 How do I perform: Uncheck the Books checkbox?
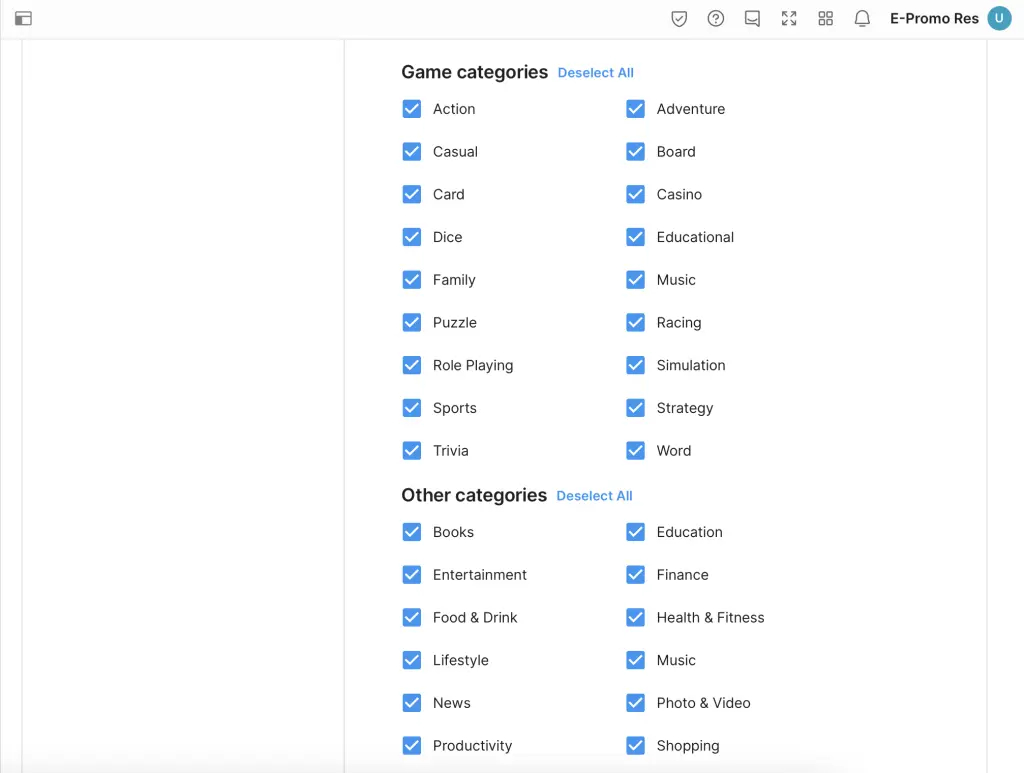(x=412, y=532)
